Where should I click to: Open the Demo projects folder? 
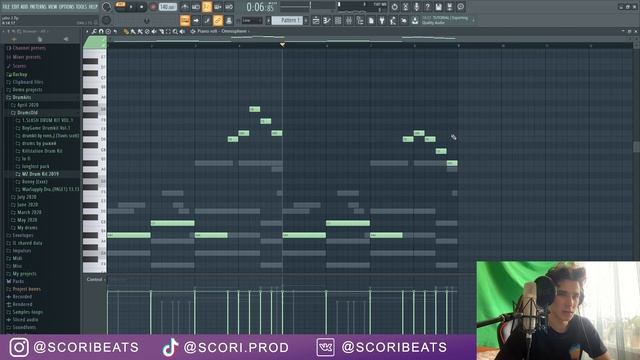pos(27,90)
